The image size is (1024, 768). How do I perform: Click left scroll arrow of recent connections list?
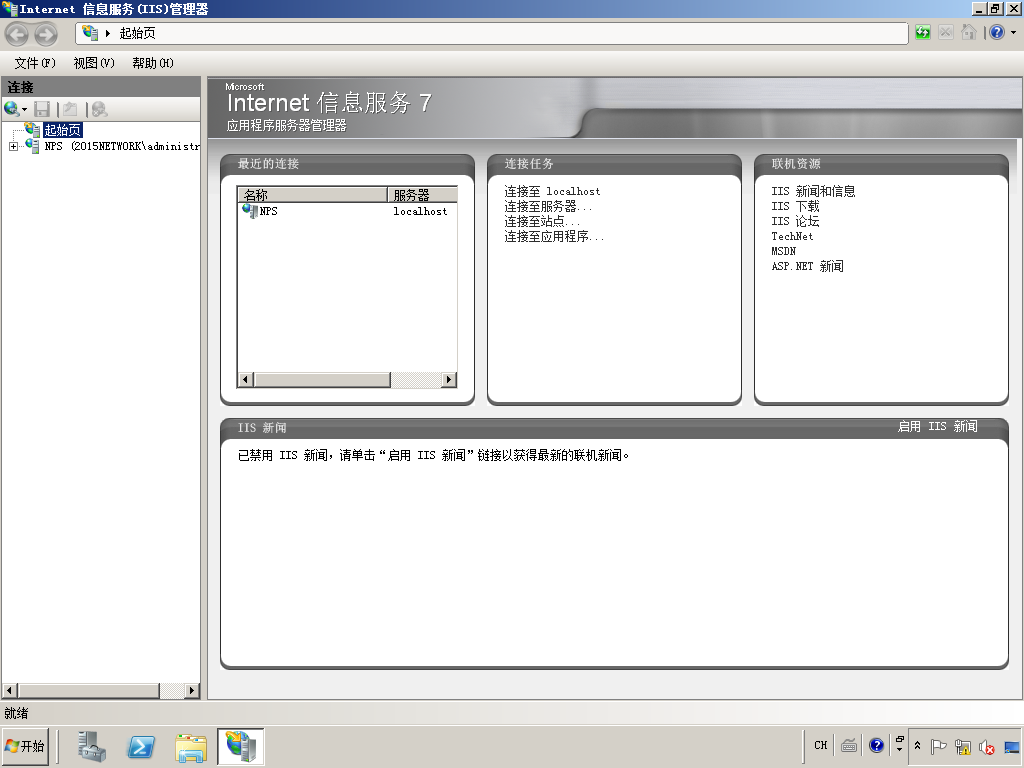246,379
